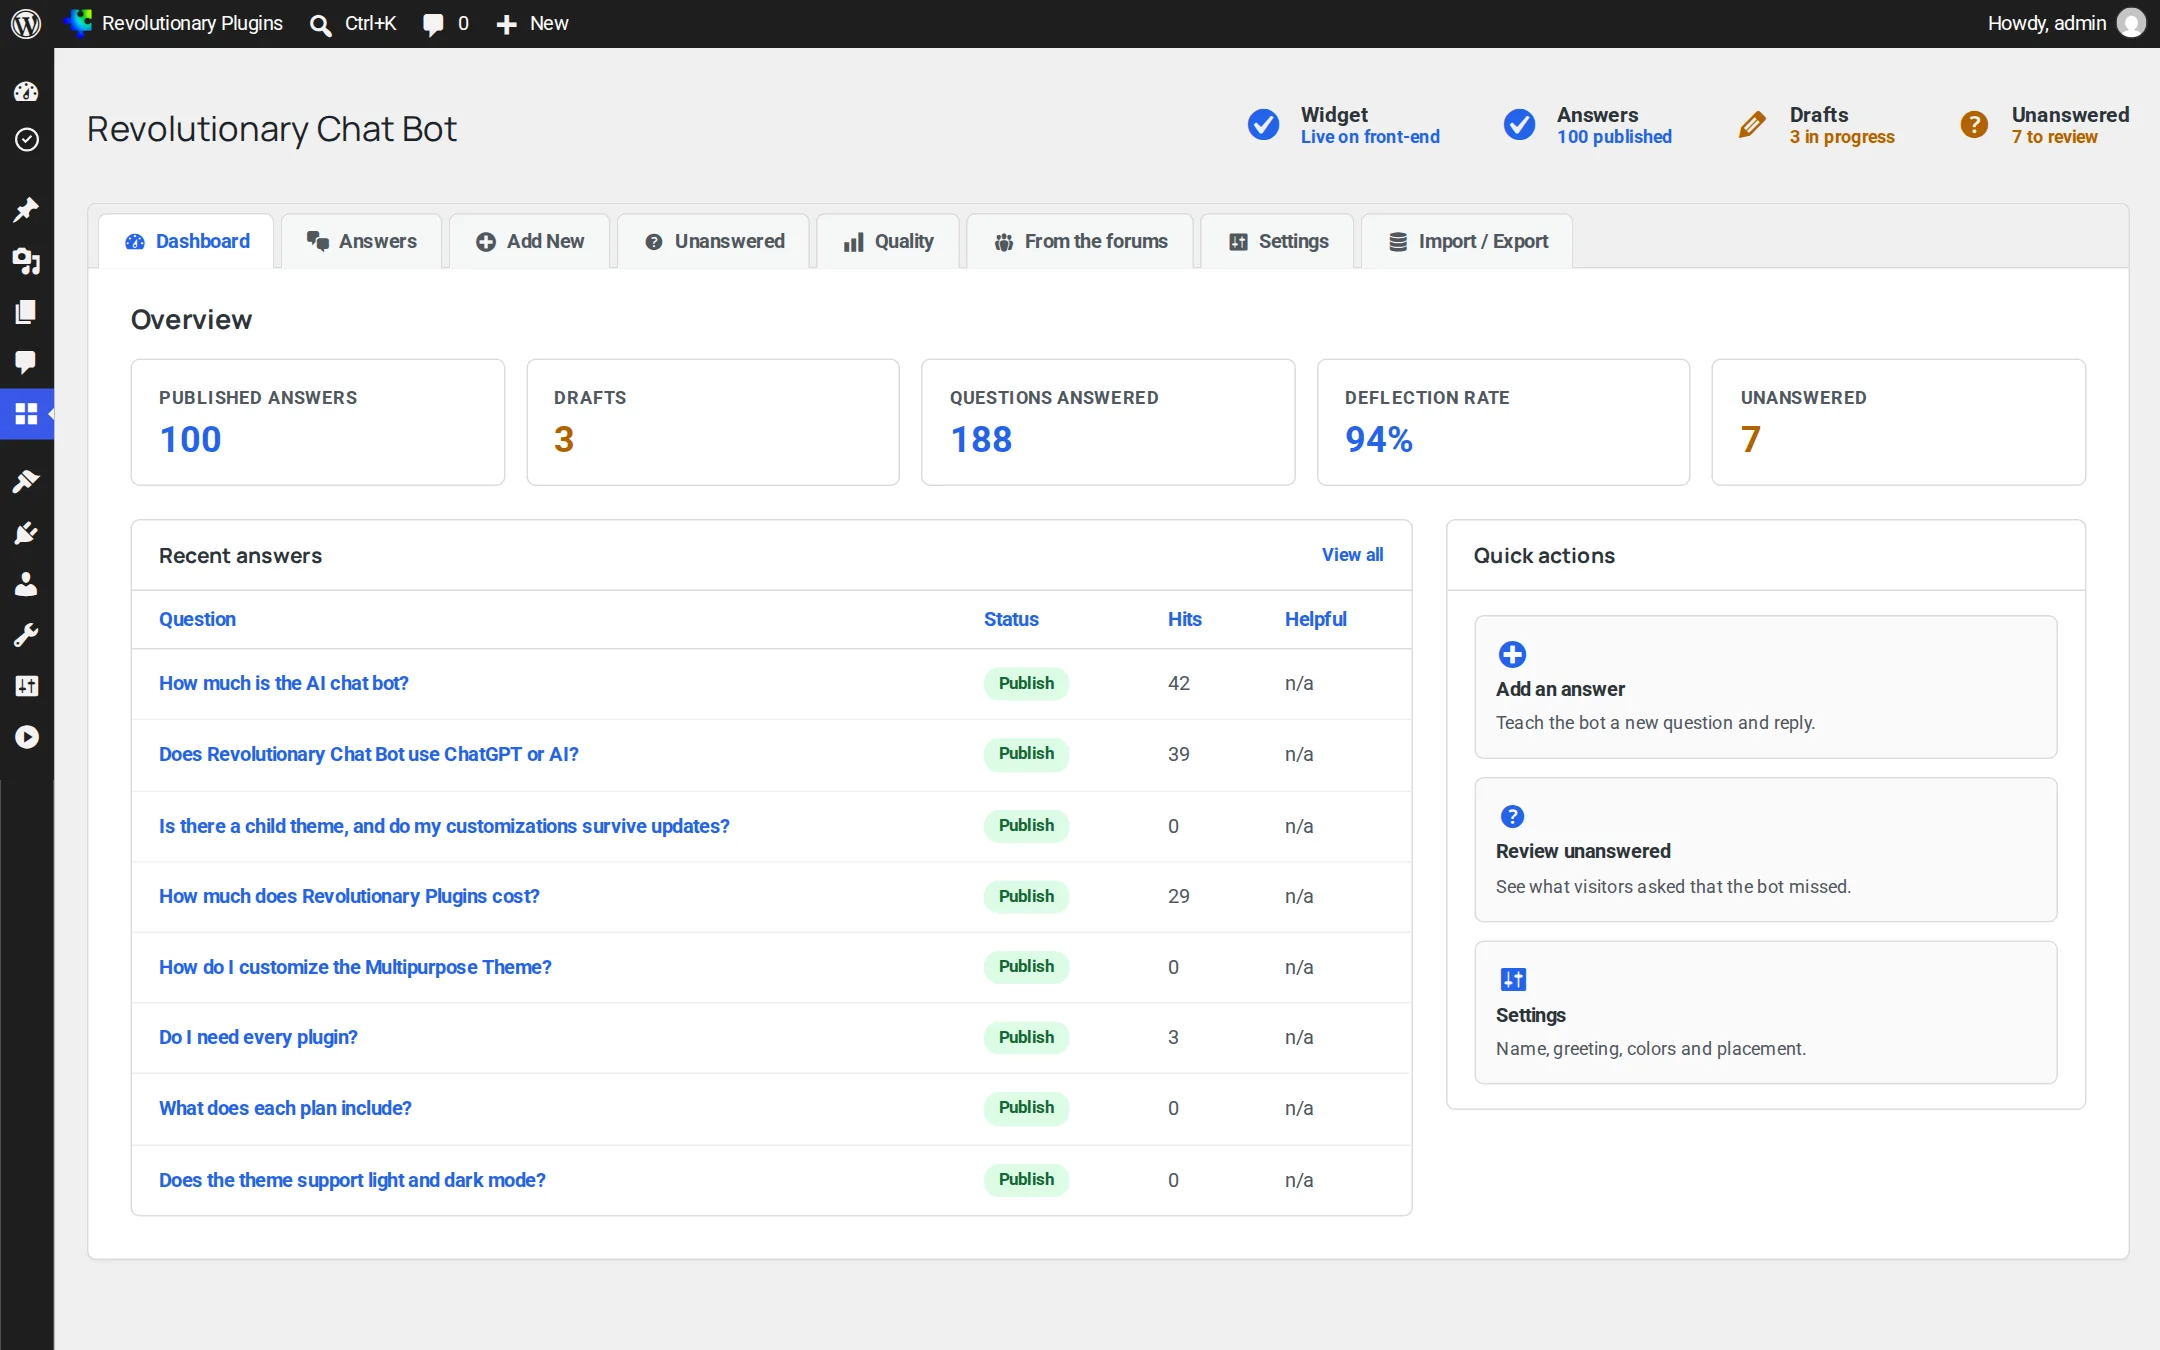Click the Review unanswered quick action
The height and width of the screenshot is (1350, 2160).
tap(1765, 850)
